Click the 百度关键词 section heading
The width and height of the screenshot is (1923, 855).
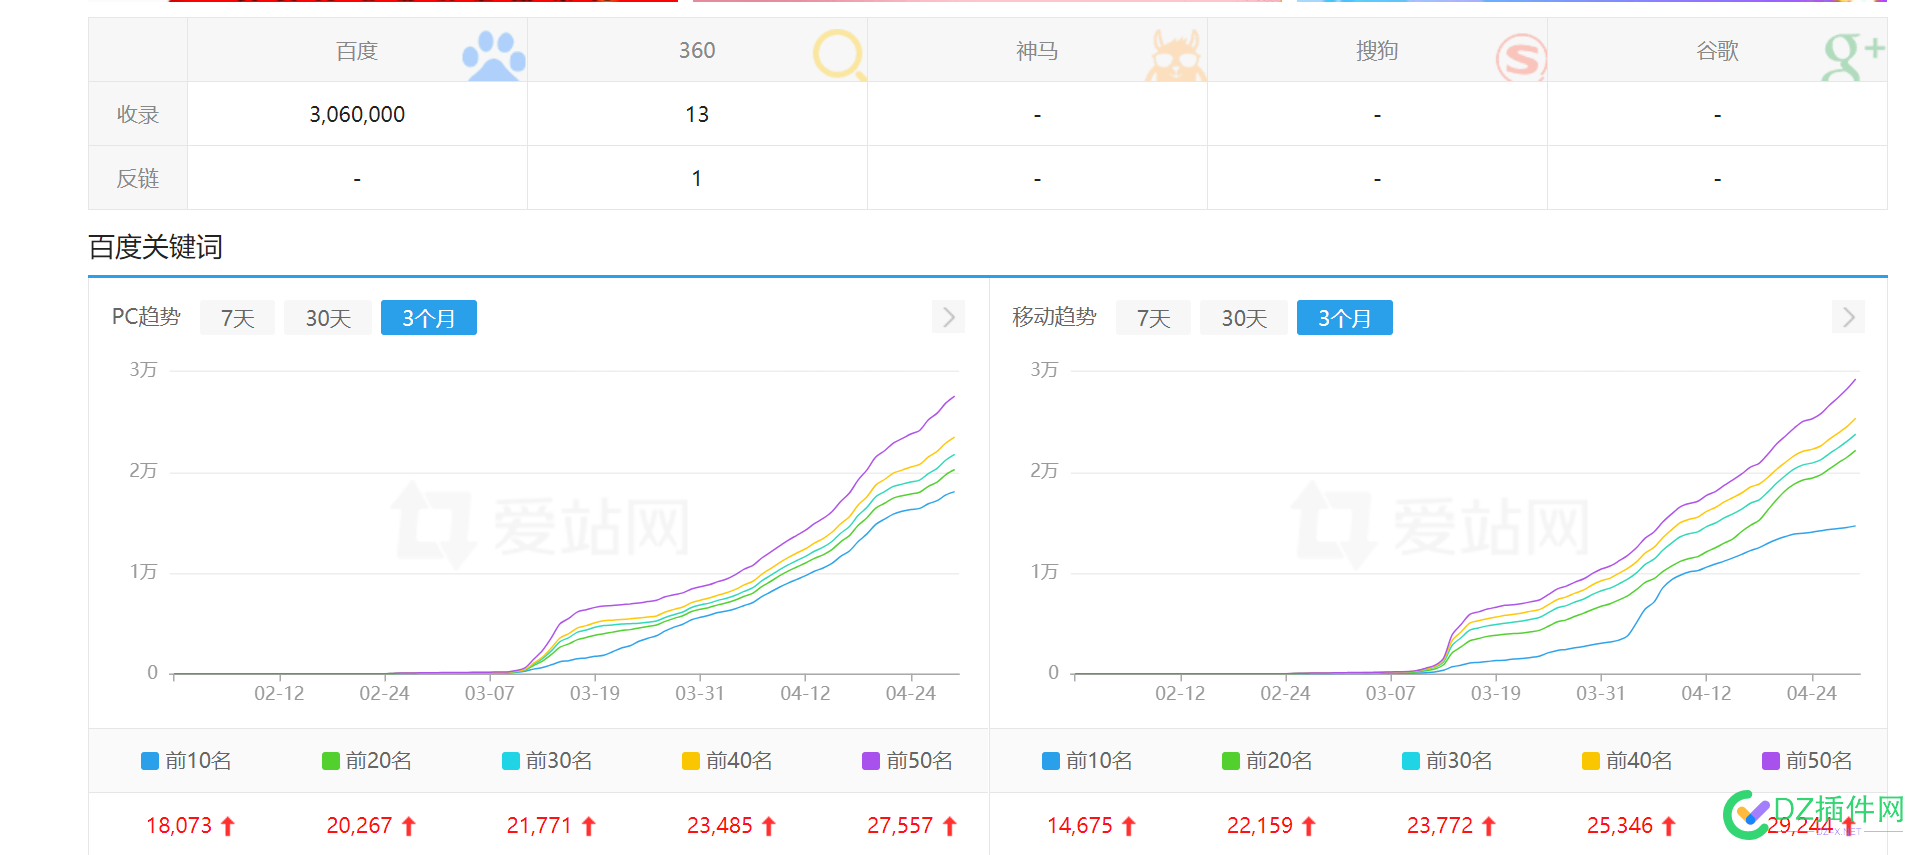155,247
